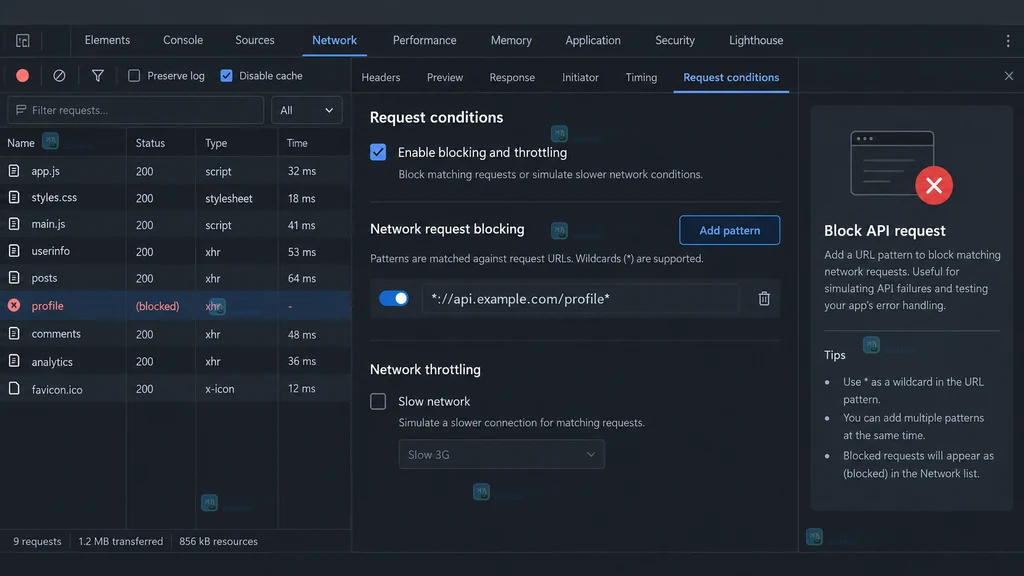Switch to the Security tab
This screenshot has height=576, width=1024.
pyautogui.click(x=675, y=40)
